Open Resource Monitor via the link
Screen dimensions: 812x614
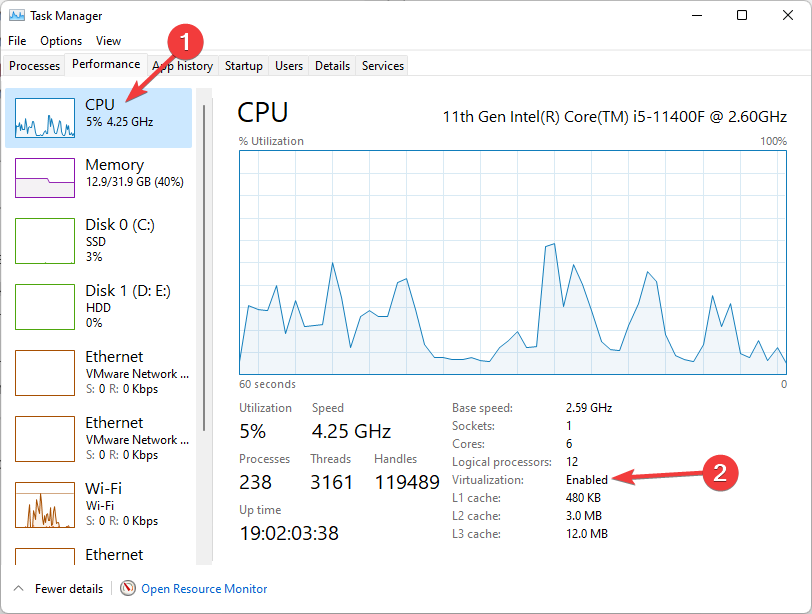[203, 589]
